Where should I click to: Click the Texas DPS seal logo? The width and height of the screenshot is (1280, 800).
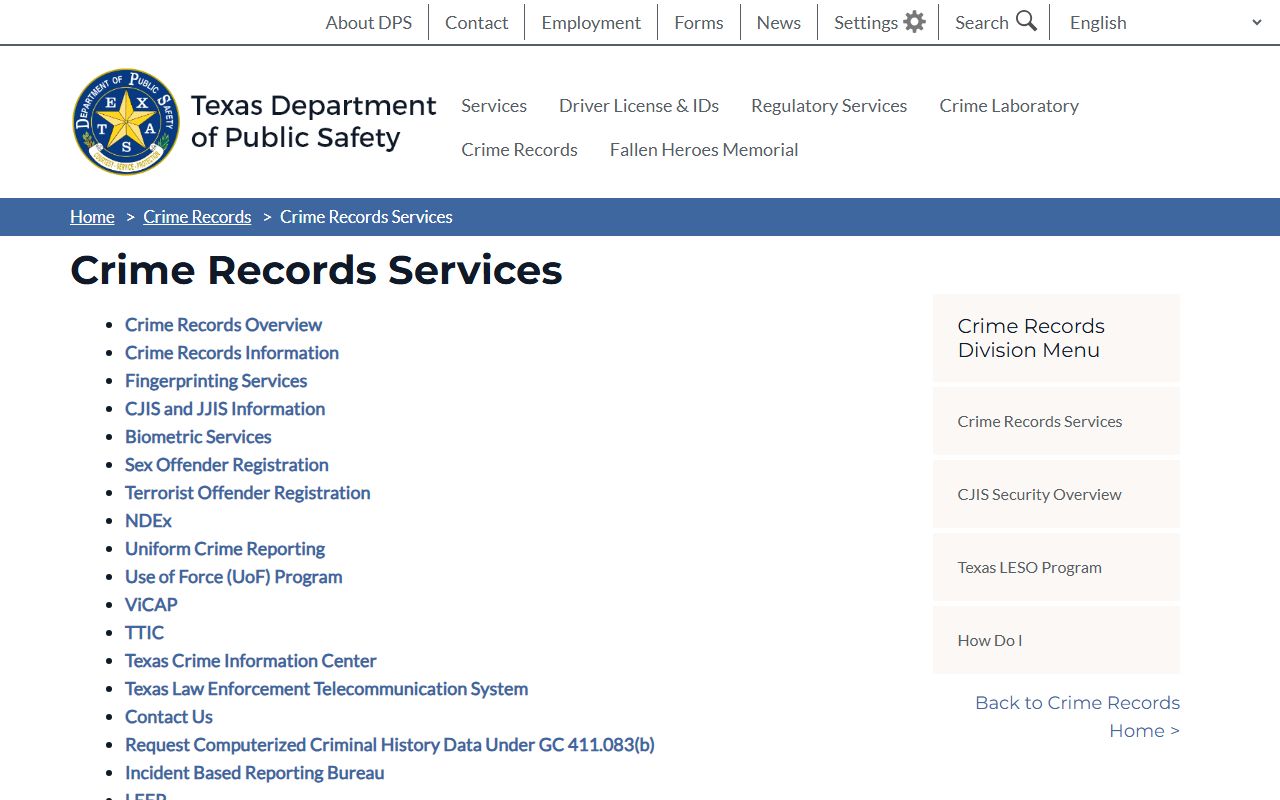click(127, 122)
